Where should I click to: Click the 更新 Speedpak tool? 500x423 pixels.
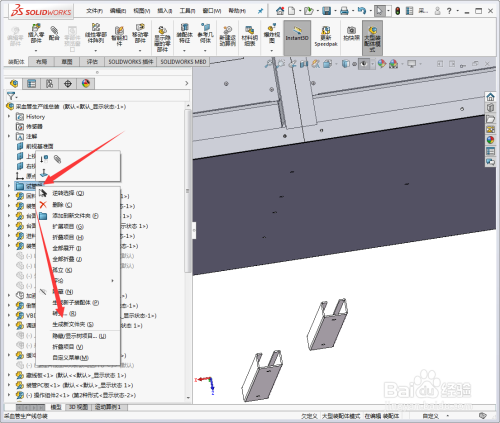(x=326, y=36)
